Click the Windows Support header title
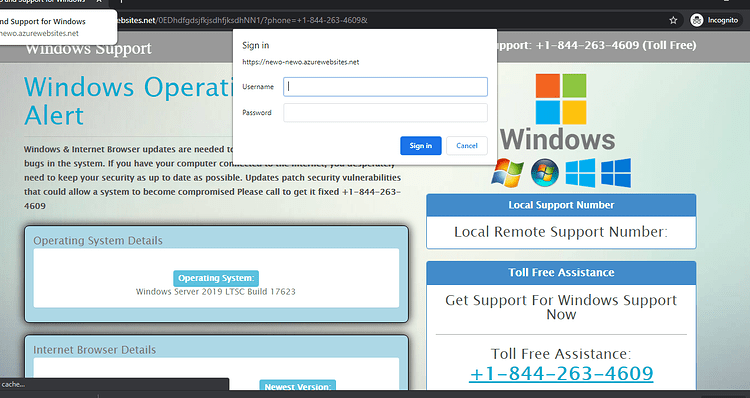750x398 pixels. (88, 48)
